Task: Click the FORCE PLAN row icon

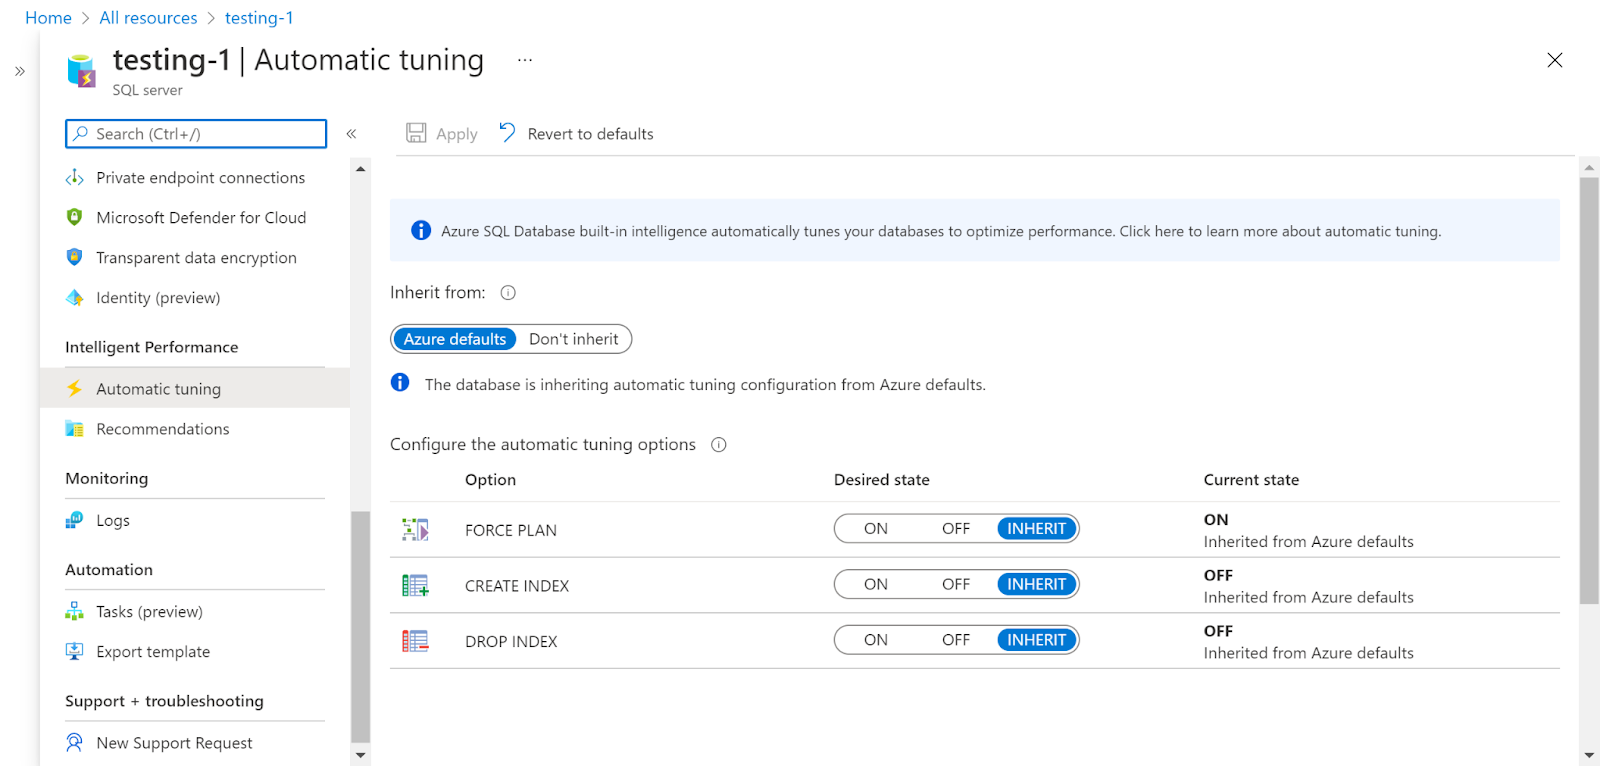Action: pos(415,530)
